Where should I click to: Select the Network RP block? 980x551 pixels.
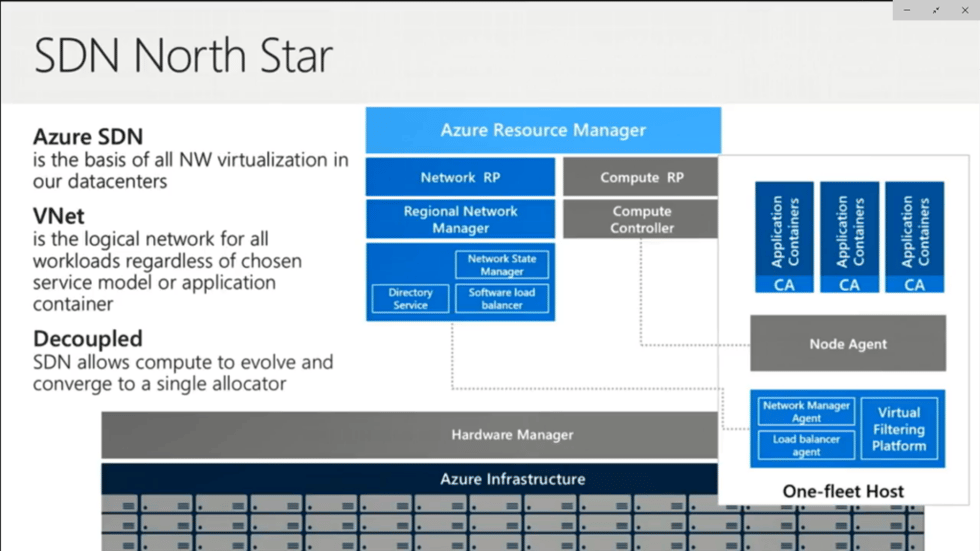[x=460, y=177]
